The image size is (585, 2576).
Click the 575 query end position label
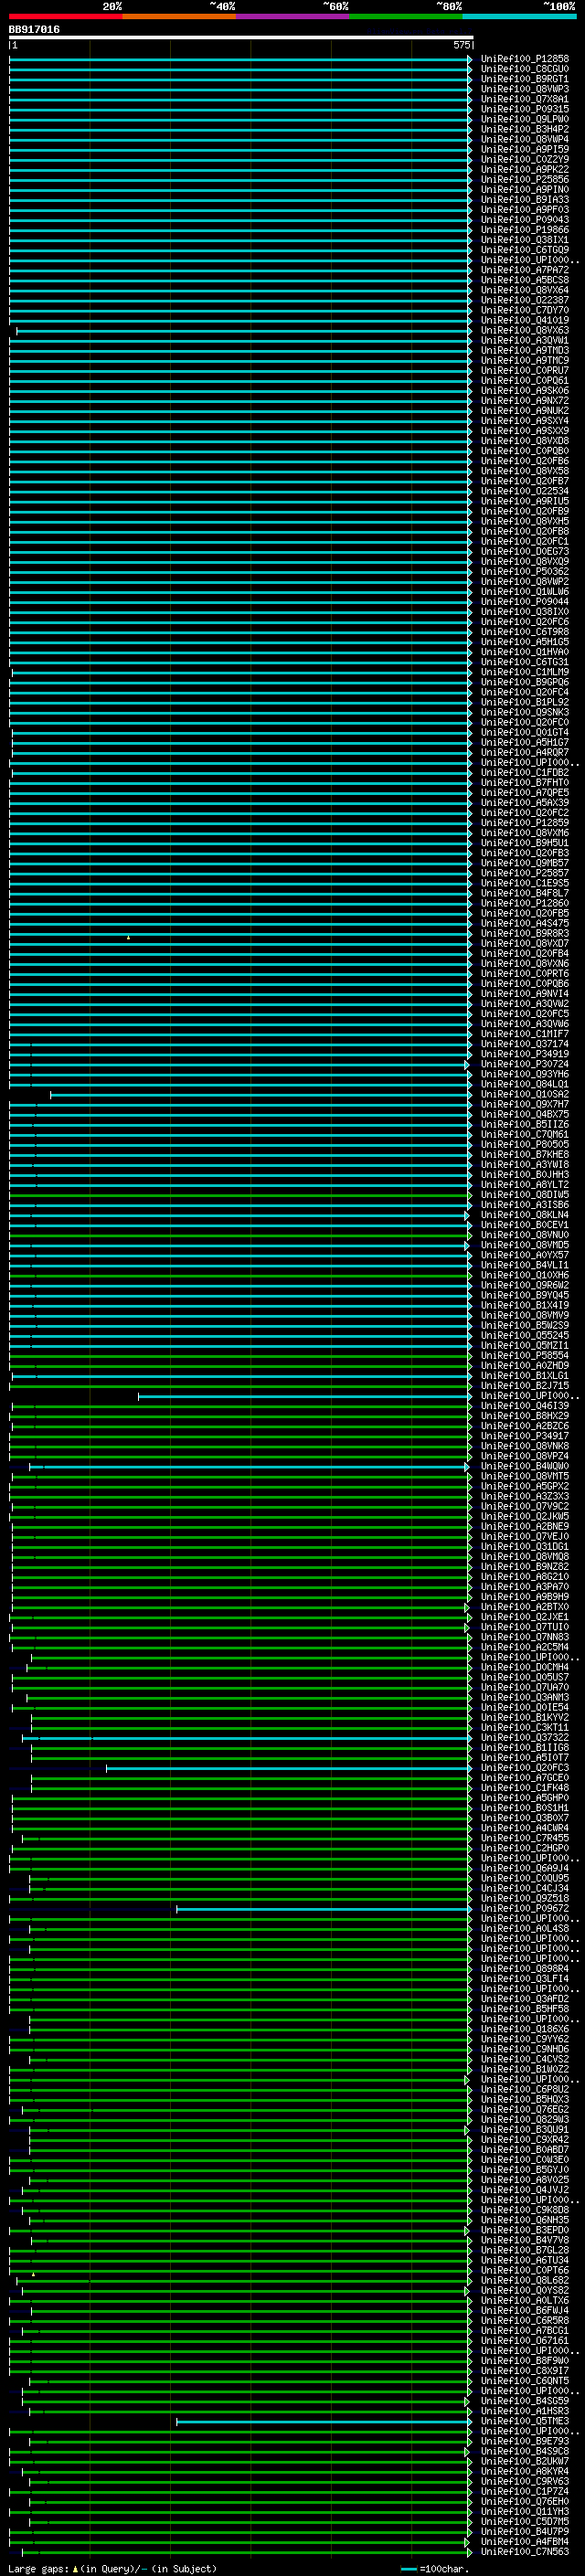pos(461,45)
